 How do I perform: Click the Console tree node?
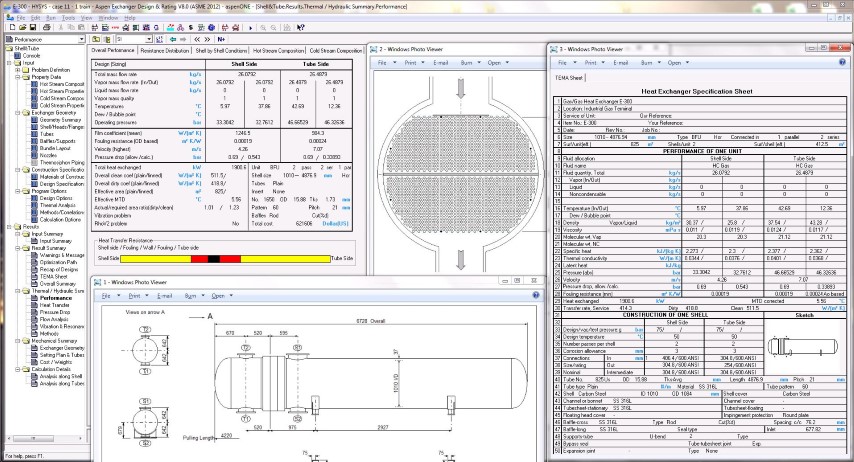31,55
